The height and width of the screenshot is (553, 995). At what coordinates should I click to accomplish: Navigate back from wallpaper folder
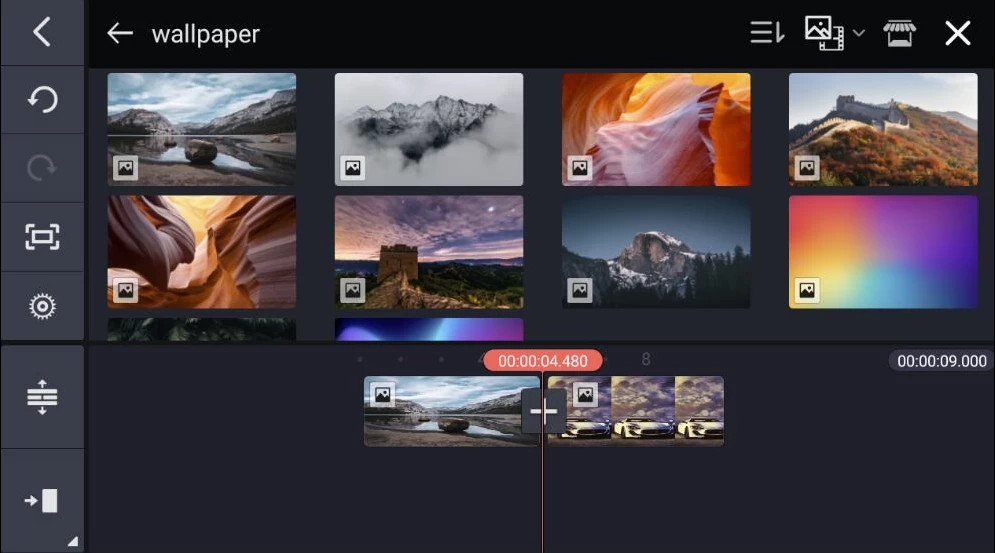point(120,34)
